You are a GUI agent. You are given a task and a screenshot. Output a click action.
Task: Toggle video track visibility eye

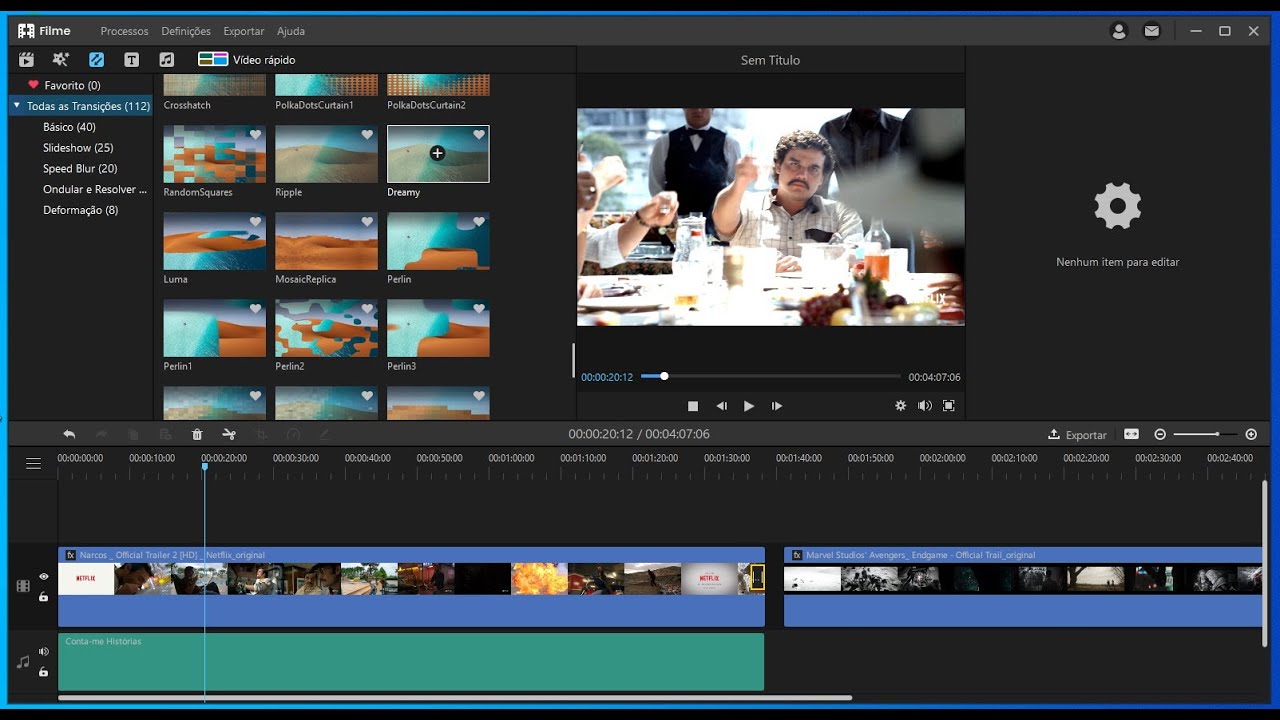coord(44,577)
